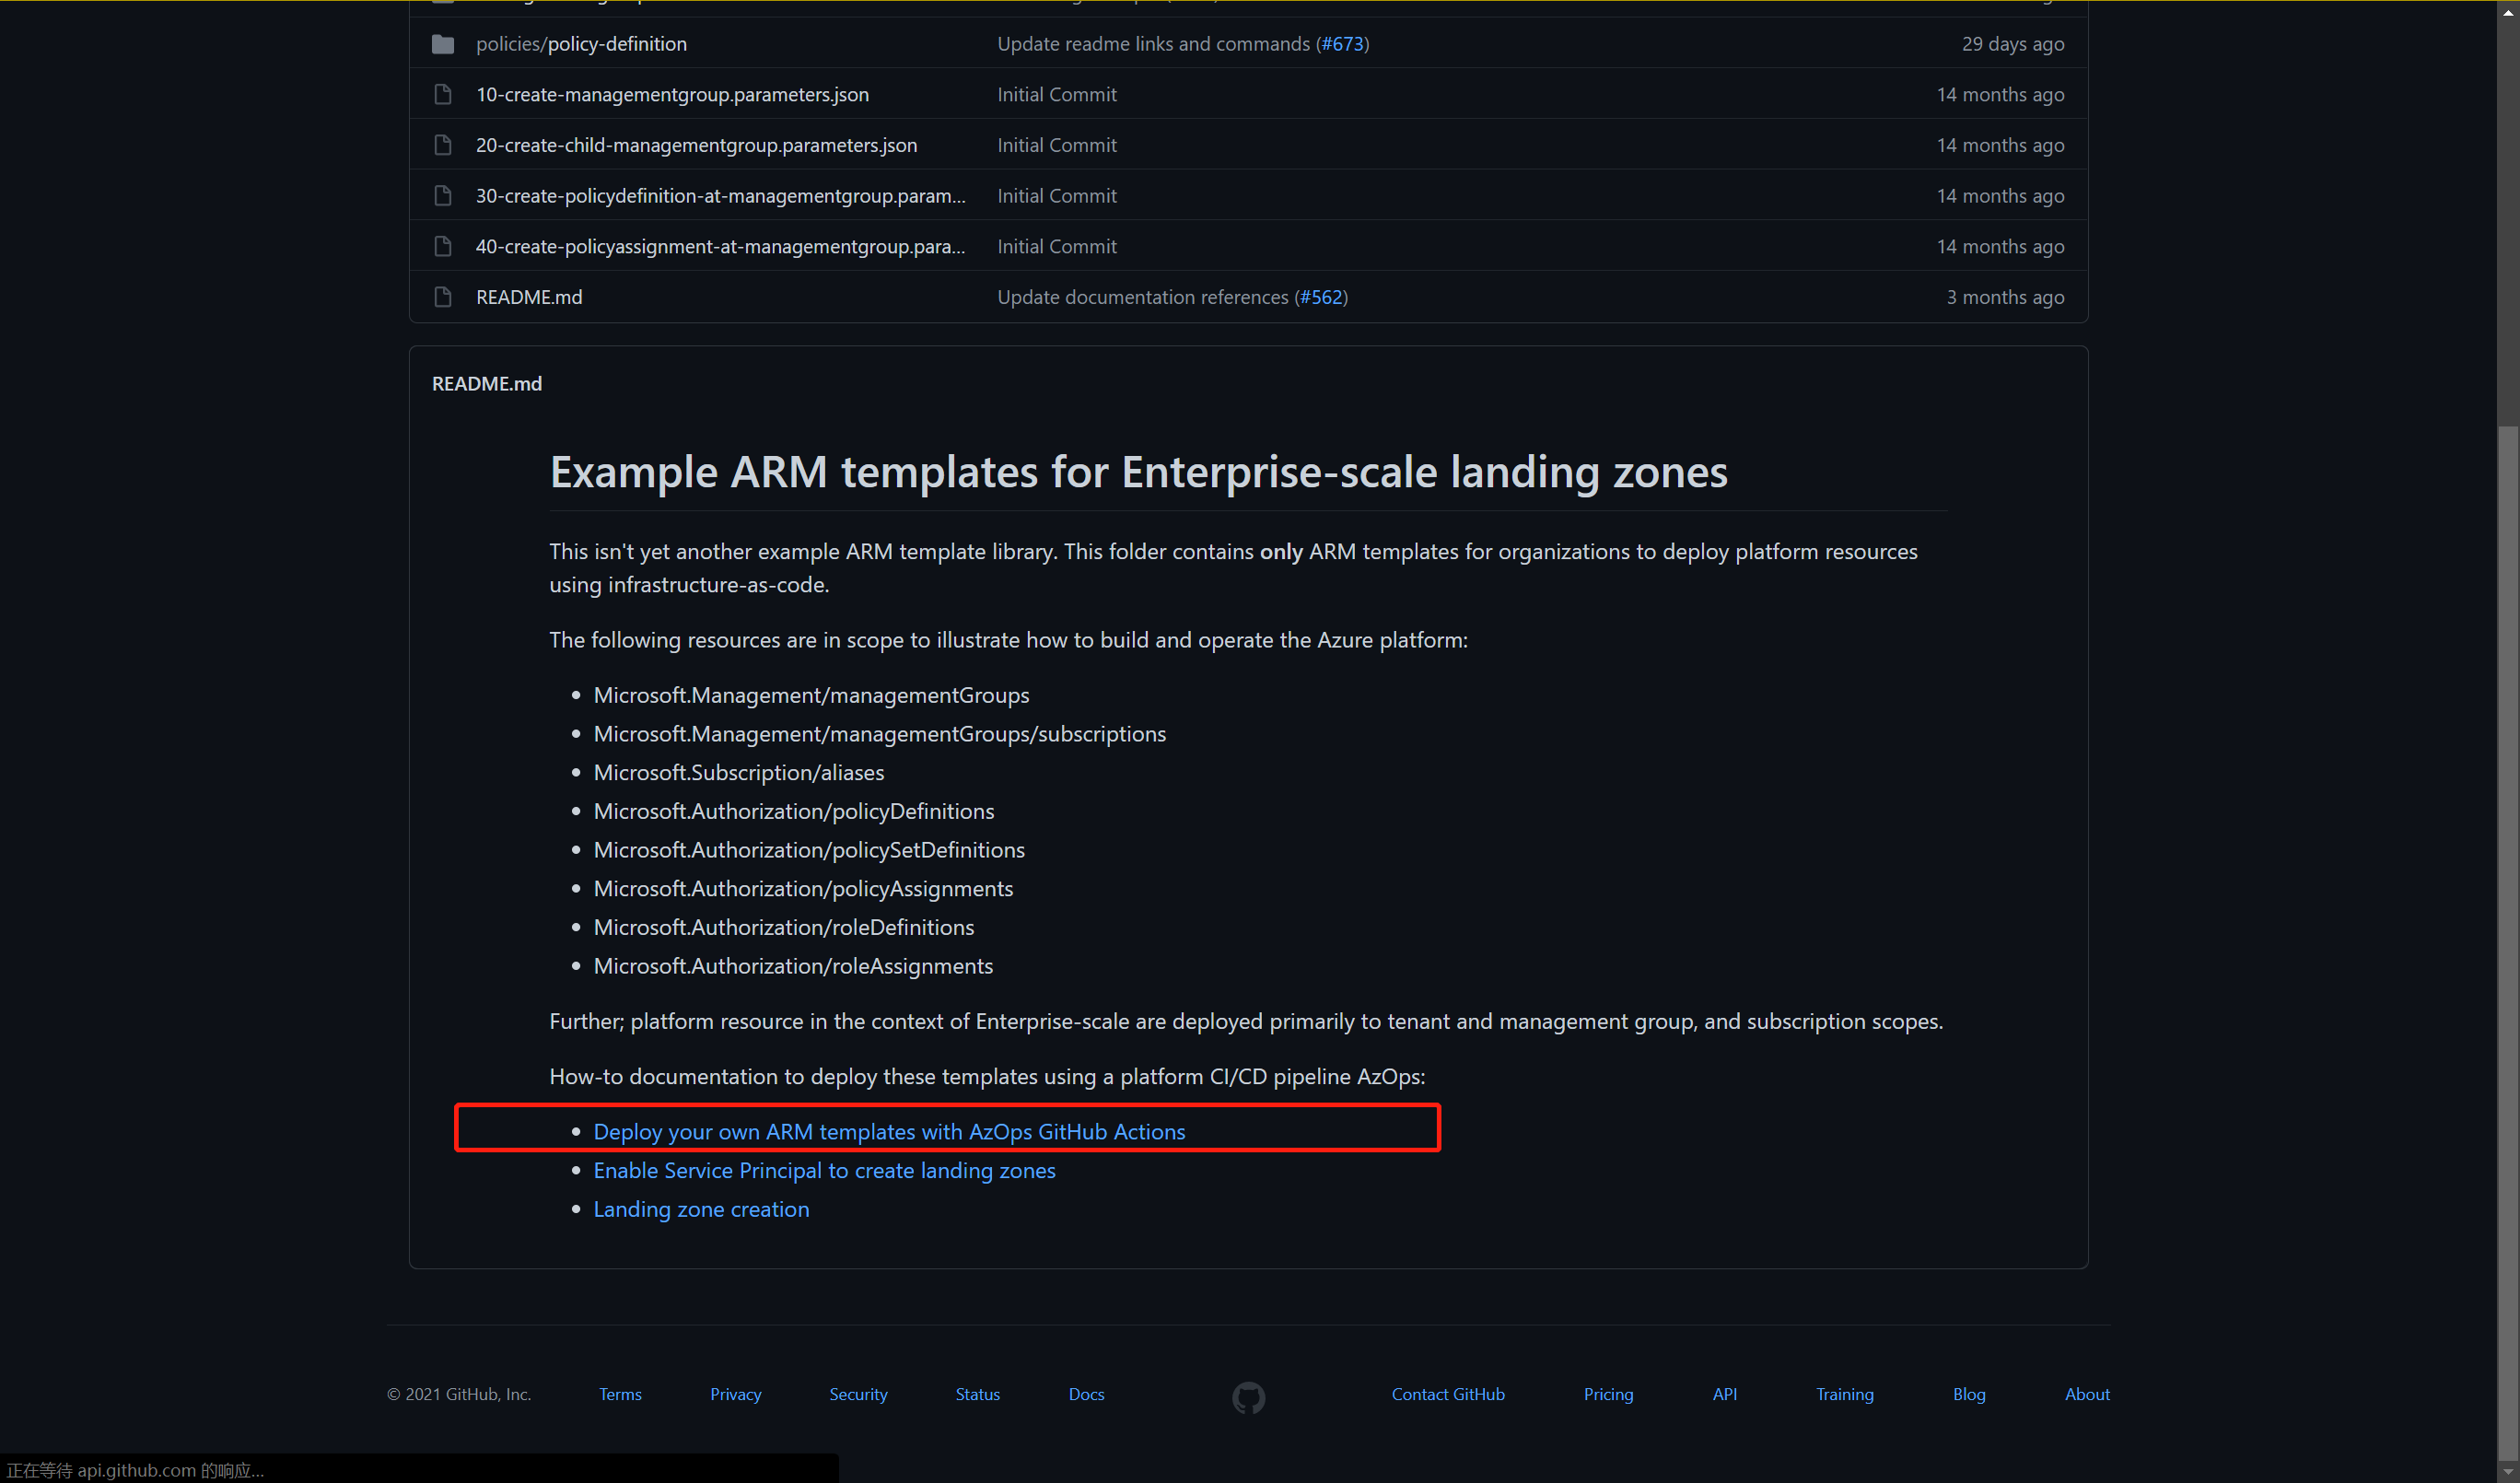Click the GitHub Octocat logo in the footer
Image resolution: width=2520 pixels, height=1483 pixels.
(1248, 1396)
